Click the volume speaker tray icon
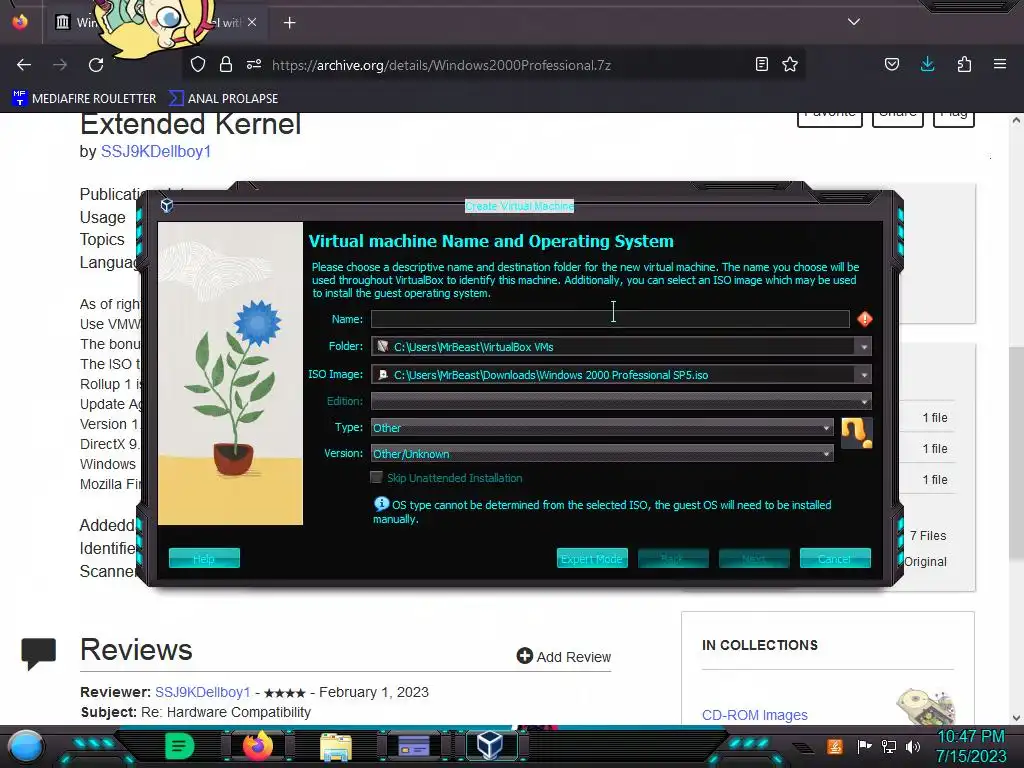1024x768 pixels. click(913, 746)
